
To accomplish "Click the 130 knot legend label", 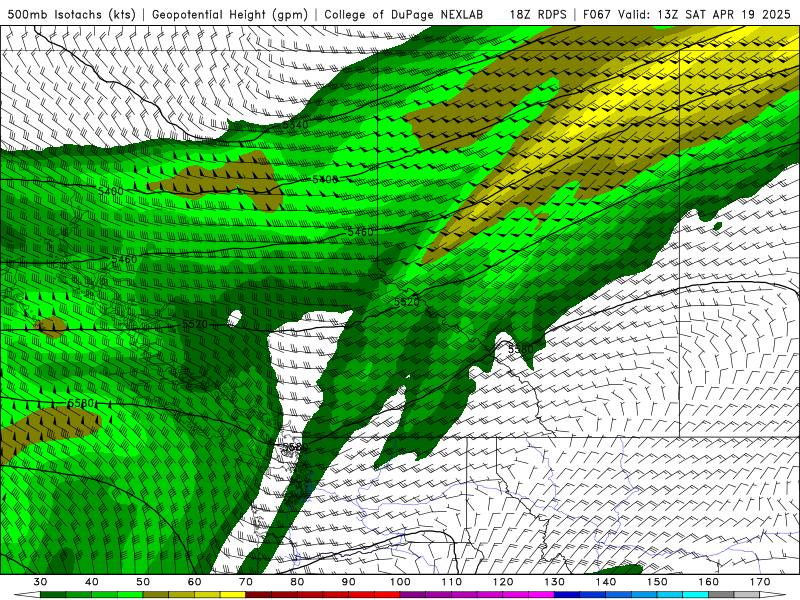I will [555, 582].
